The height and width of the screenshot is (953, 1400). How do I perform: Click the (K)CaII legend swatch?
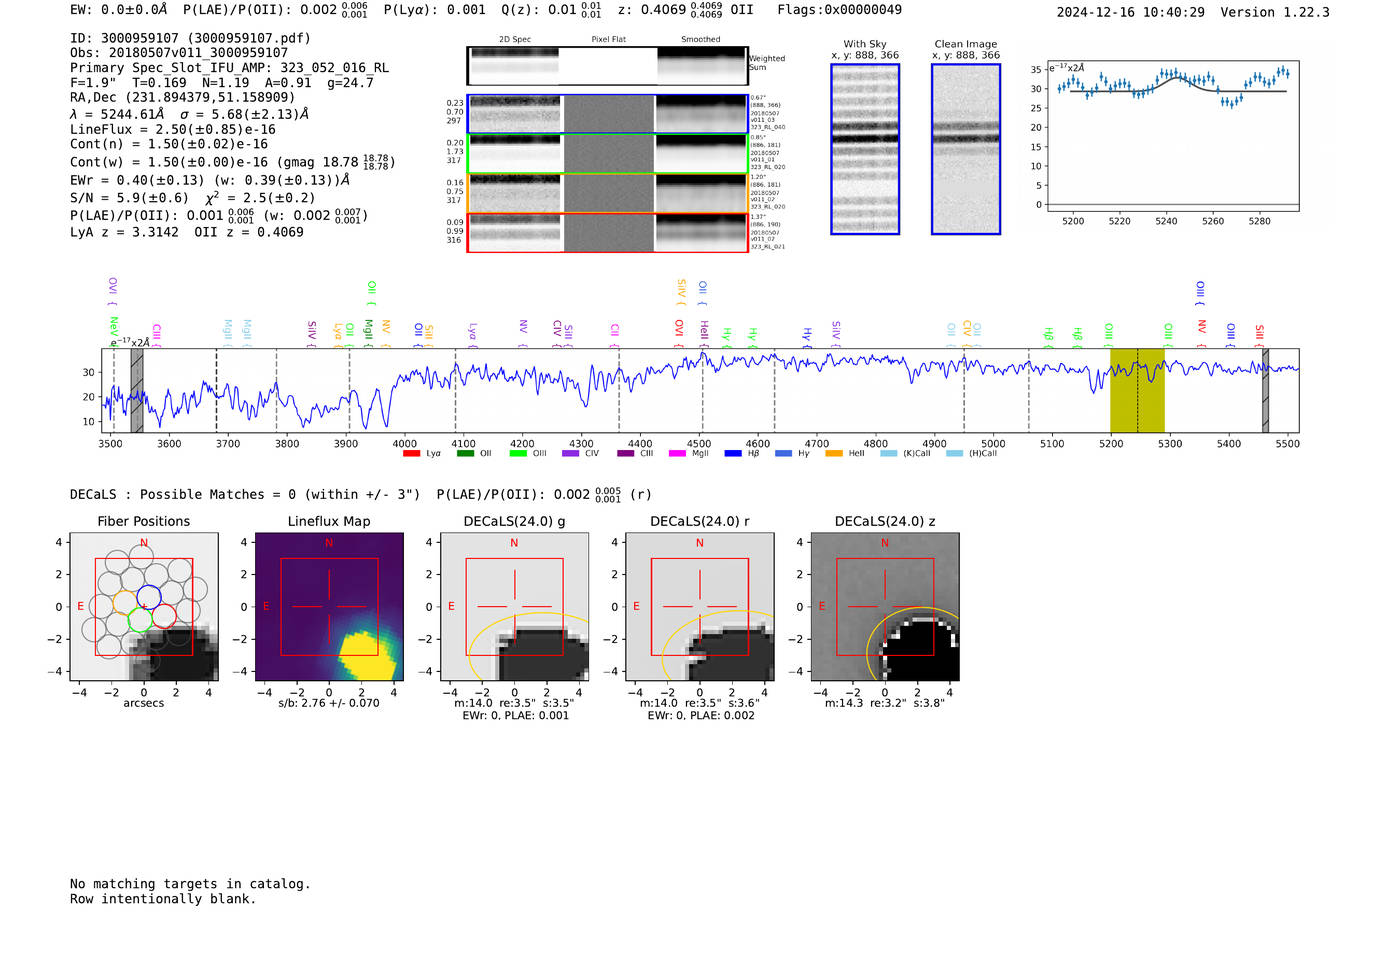[x=889, y=454]
